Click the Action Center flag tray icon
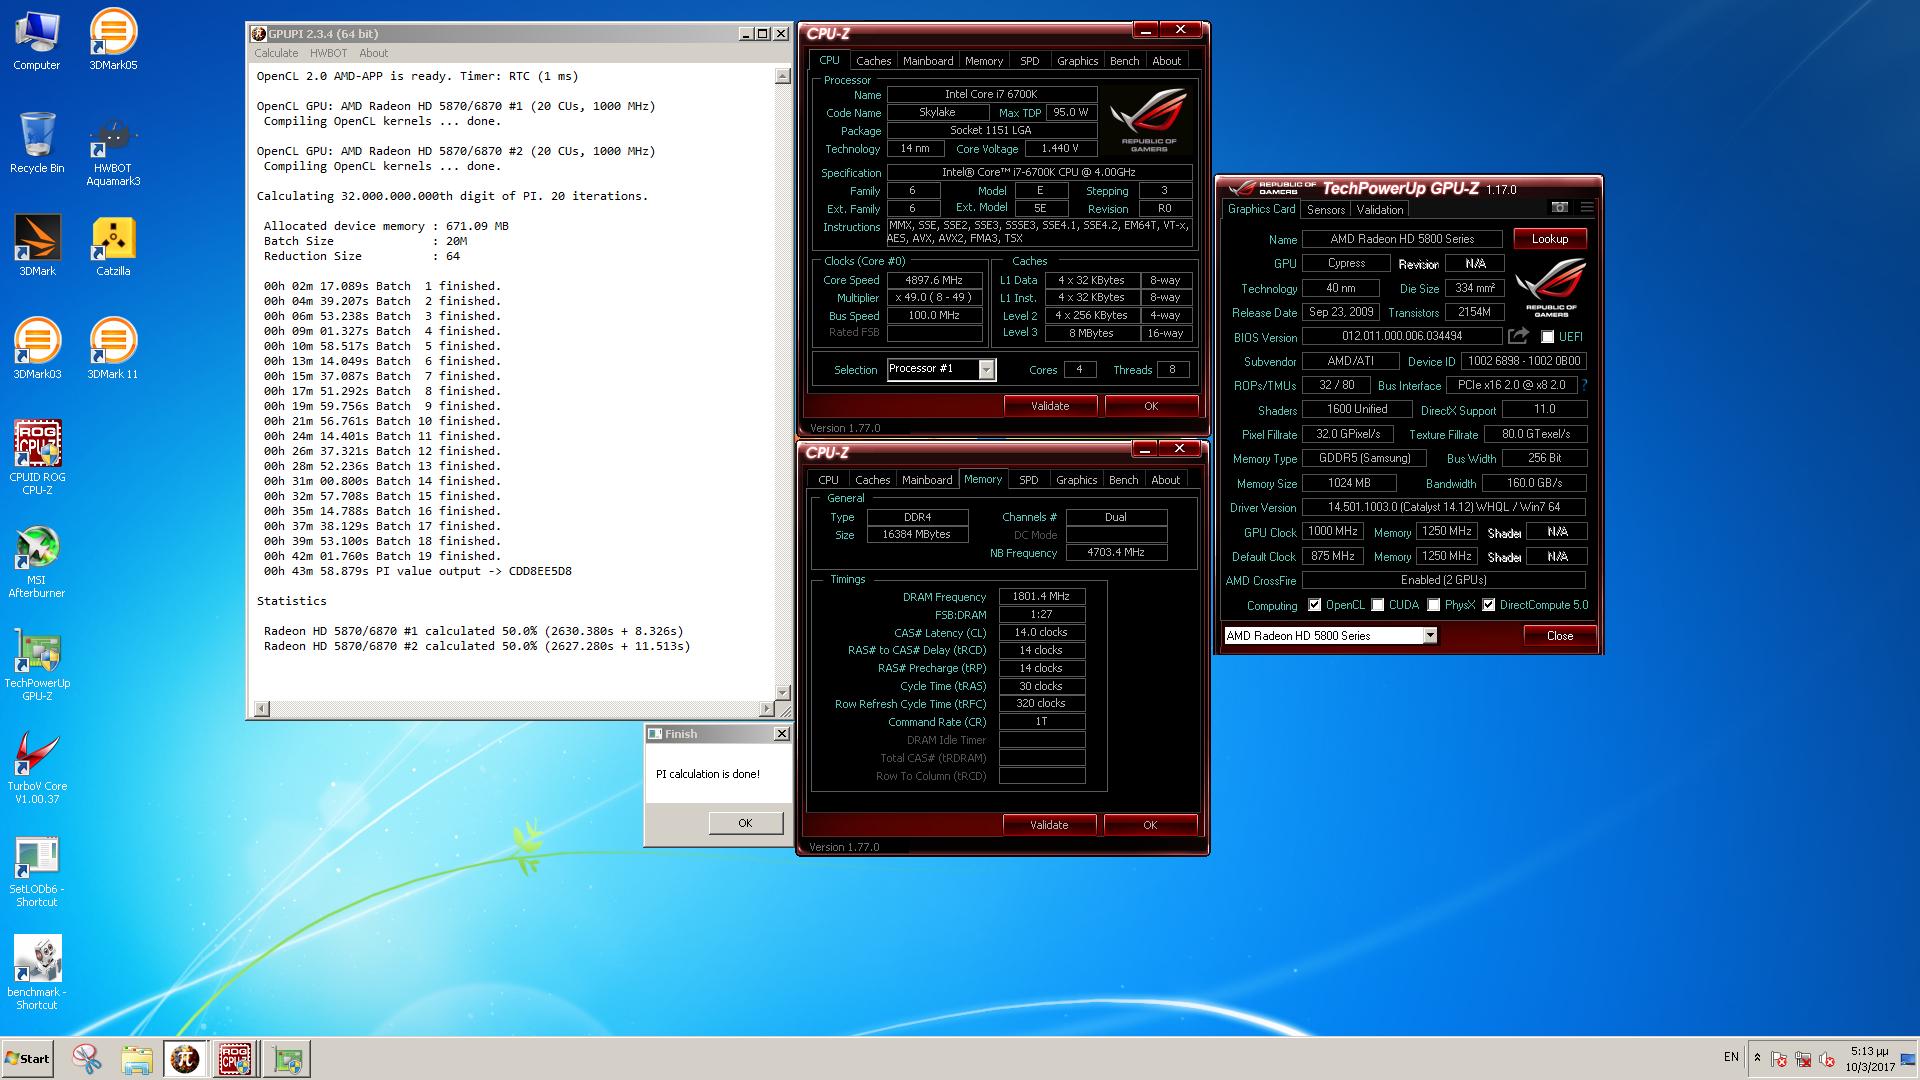Screen dimensions: 1920x1080 1778,1059
